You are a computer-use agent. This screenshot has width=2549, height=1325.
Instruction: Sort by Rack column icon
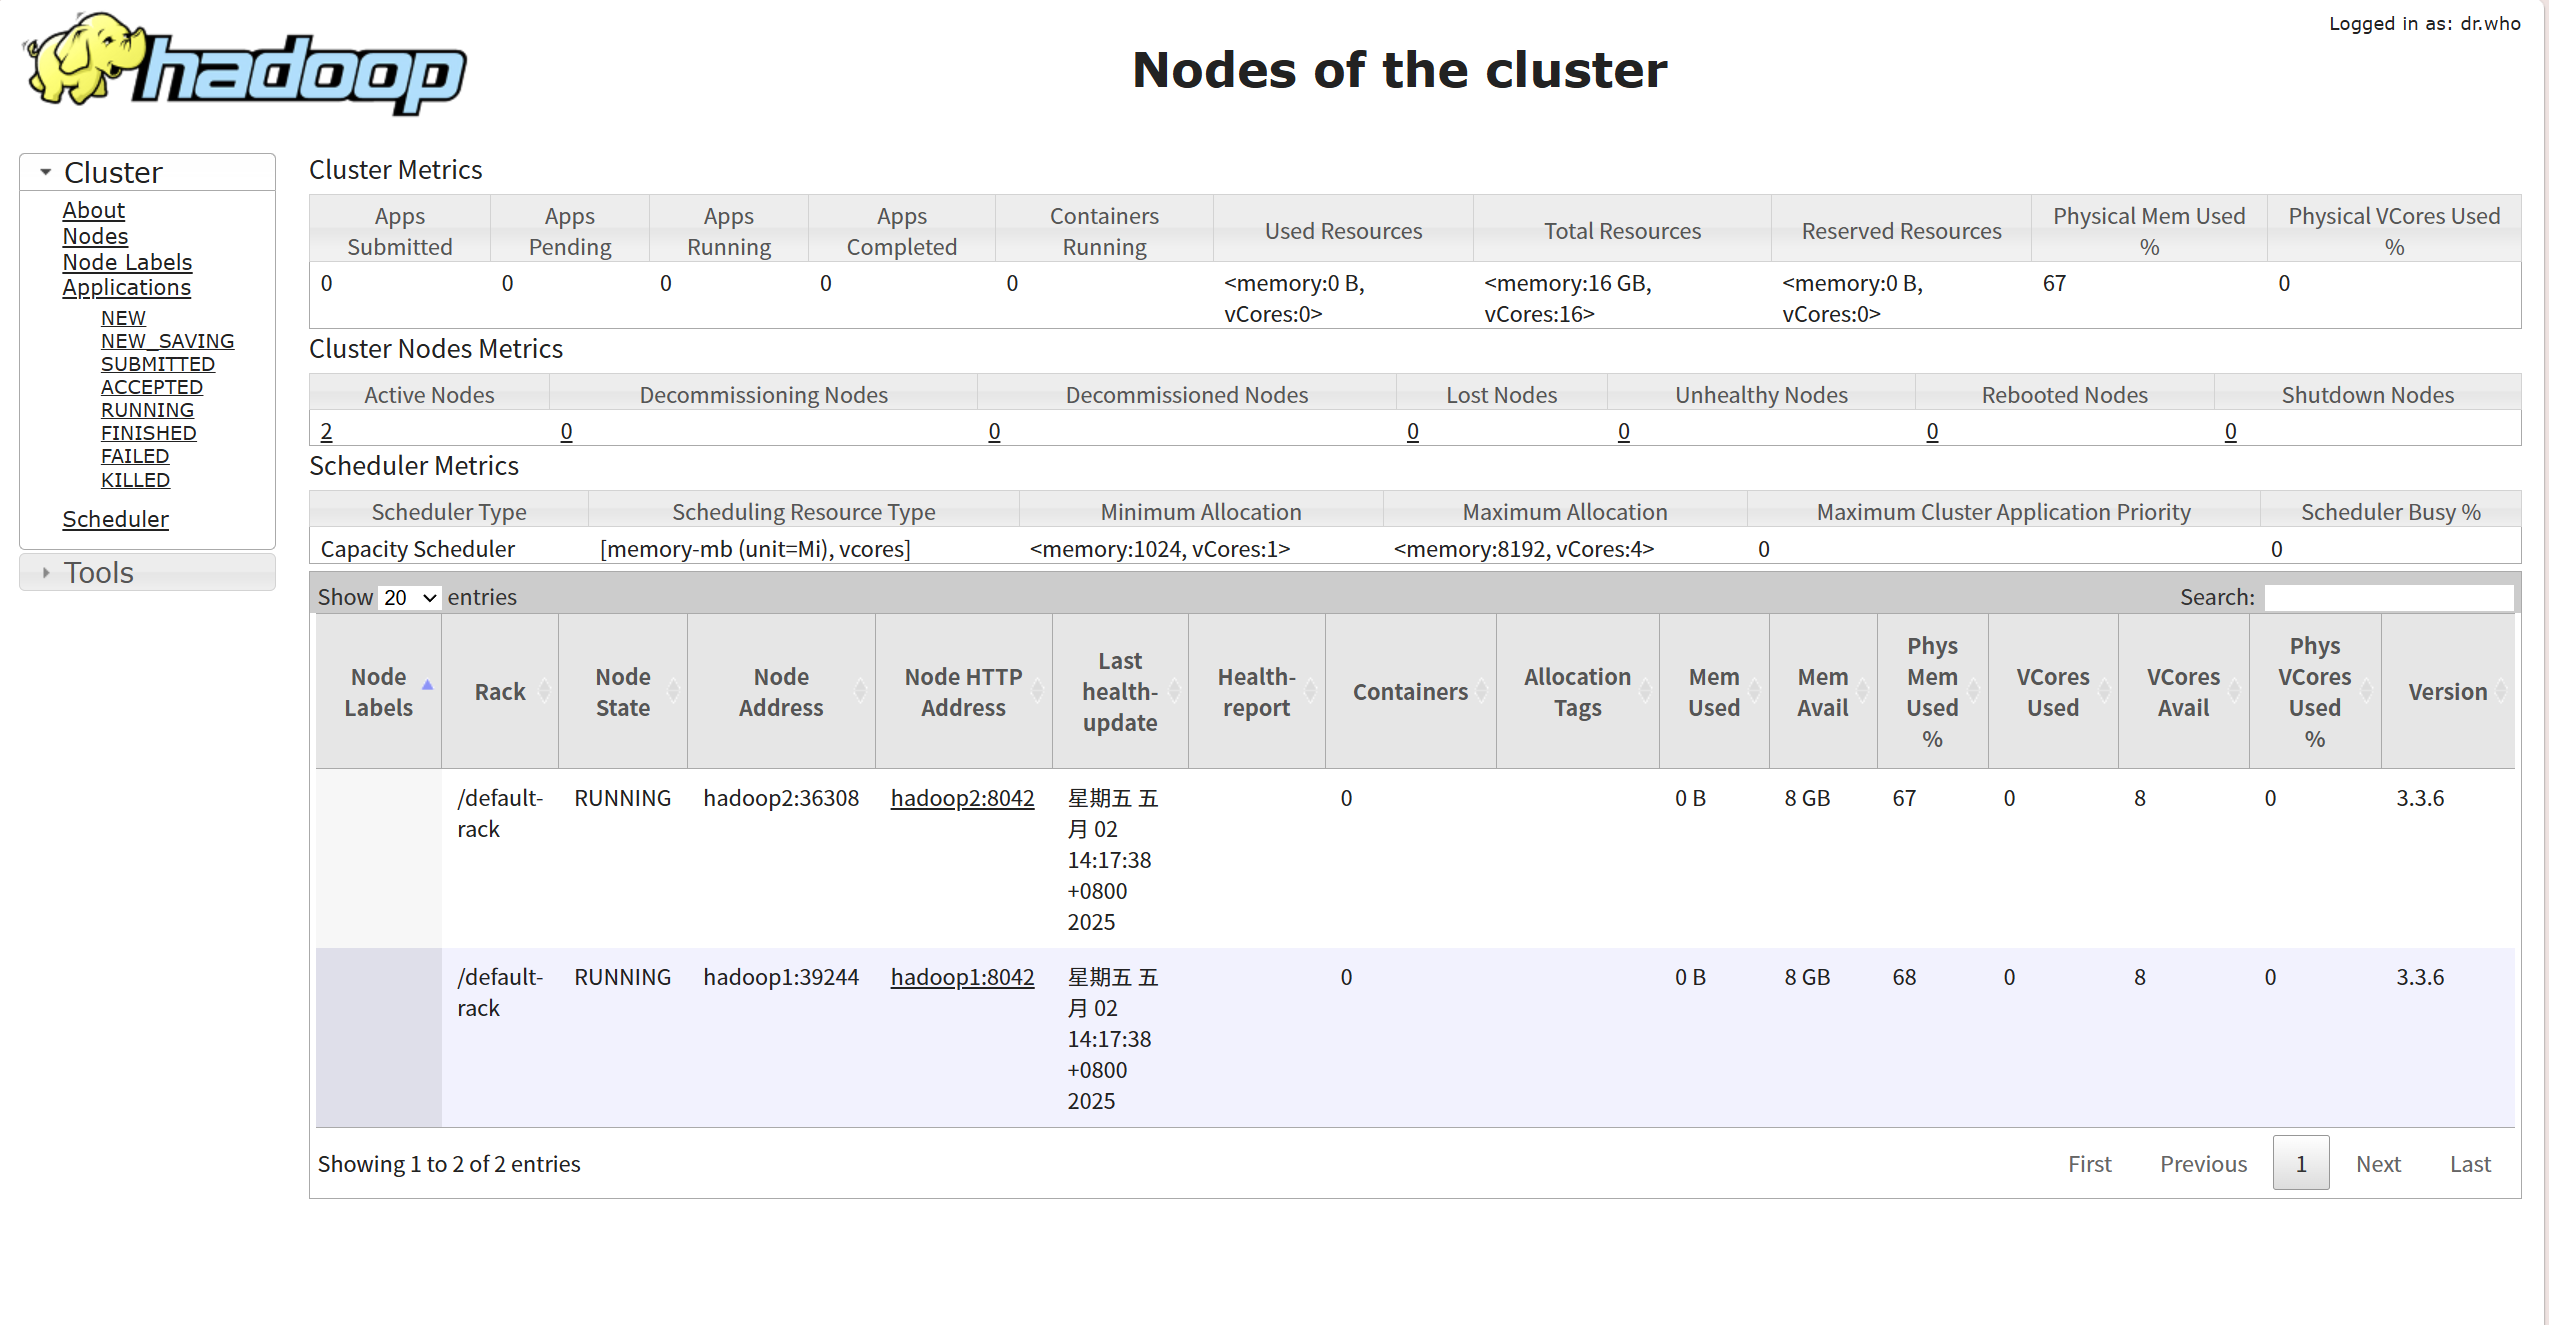pos(544,691)
